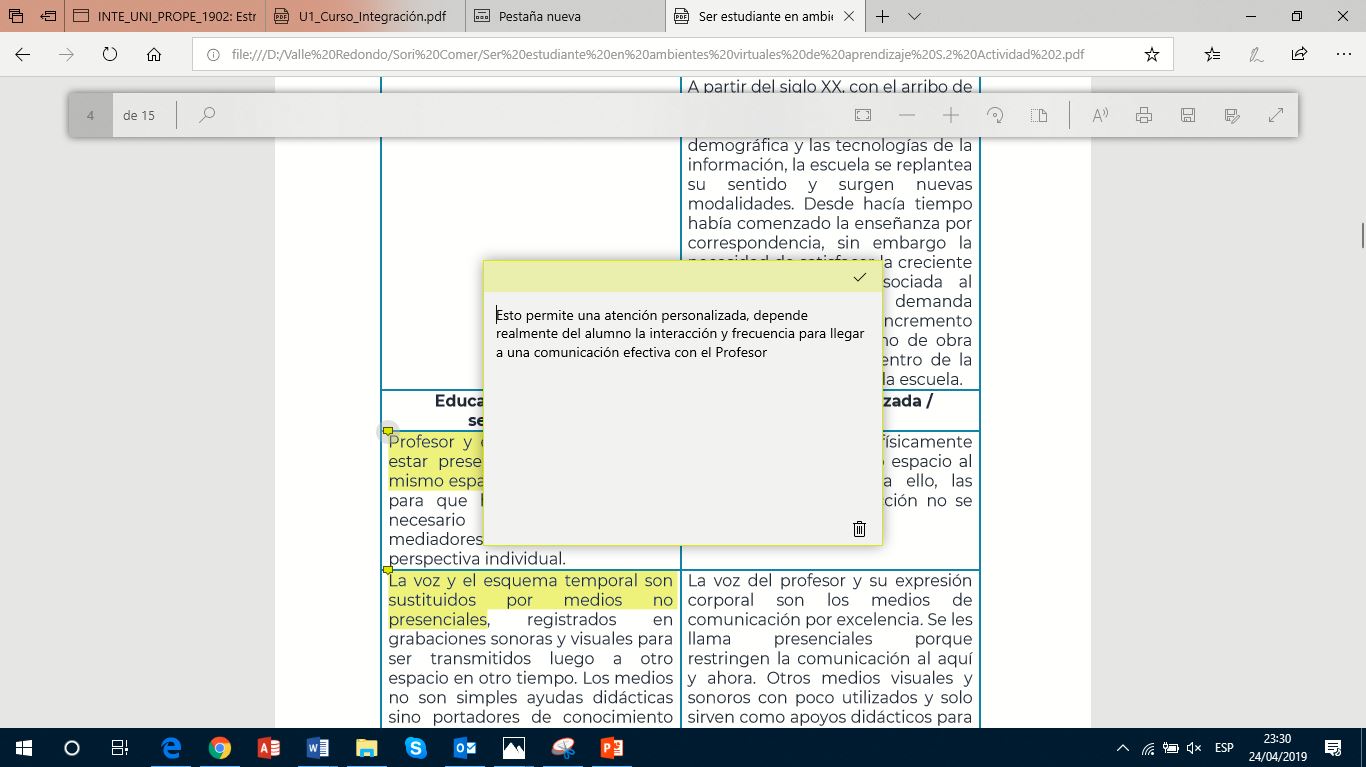Toggle the read aloud option
Image resolution: width=1366 pixels, height=767 pixels.
pyautogui.click(x=1100, y=115)
